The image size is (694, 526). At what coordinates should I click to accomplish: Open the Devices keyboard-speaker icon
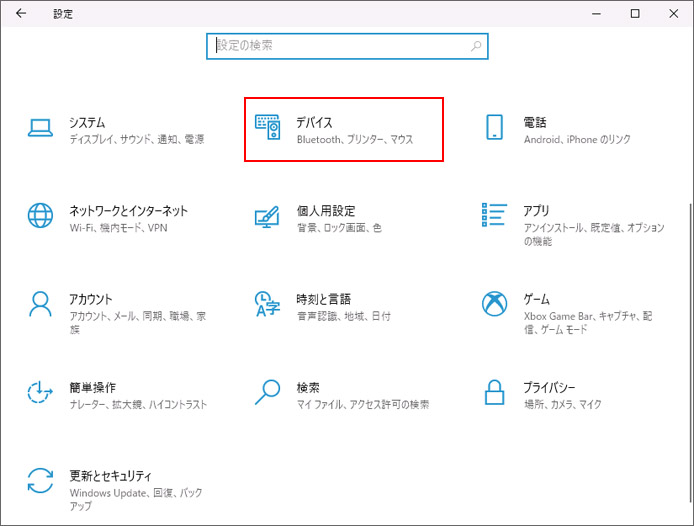point(268,127)
